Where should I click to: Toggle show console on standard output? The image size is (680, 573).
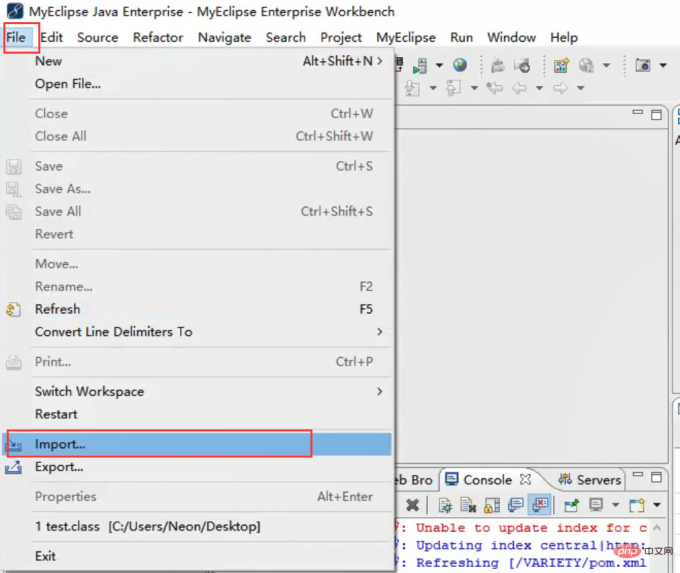point(516,505)
